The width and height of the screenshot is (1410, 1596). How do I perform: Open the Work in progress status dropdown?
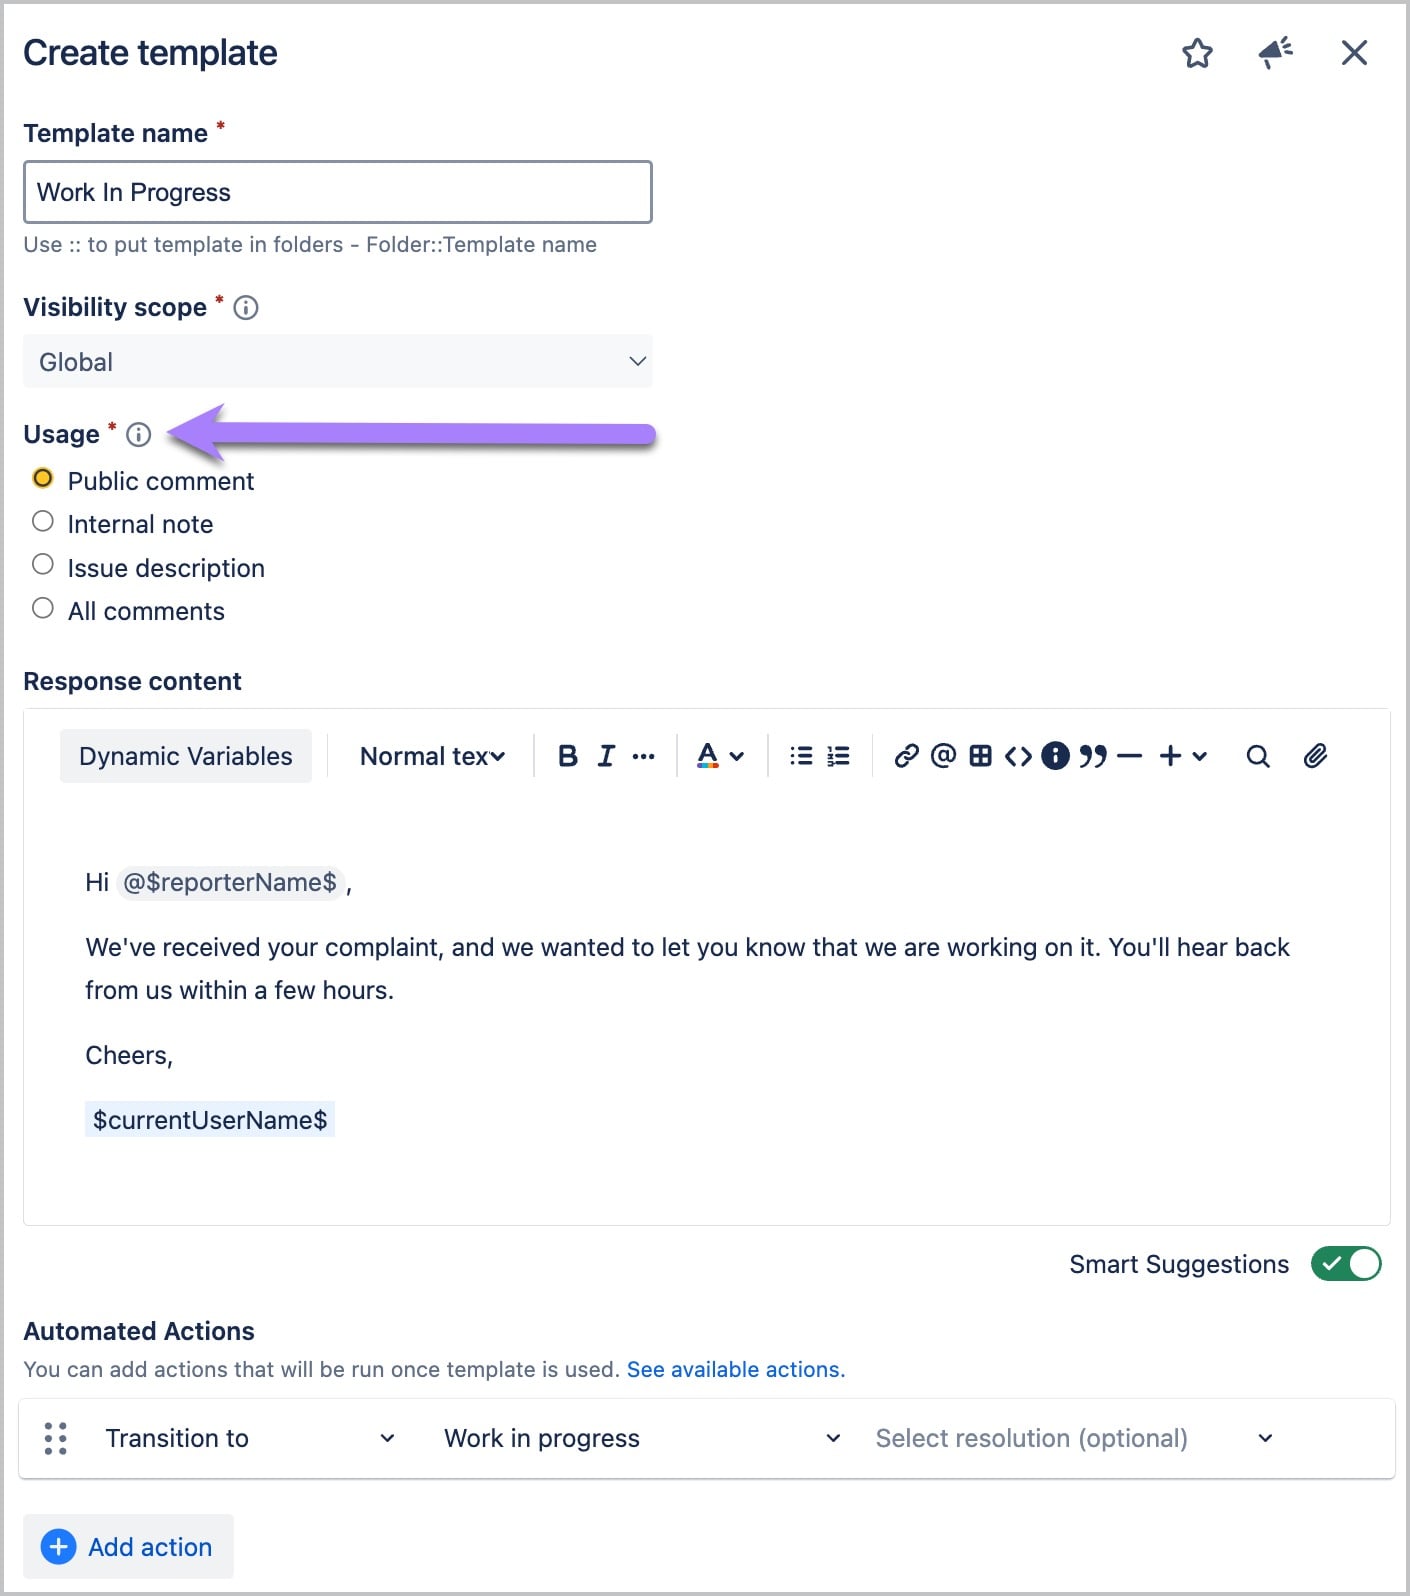[x=642, y=1438]
